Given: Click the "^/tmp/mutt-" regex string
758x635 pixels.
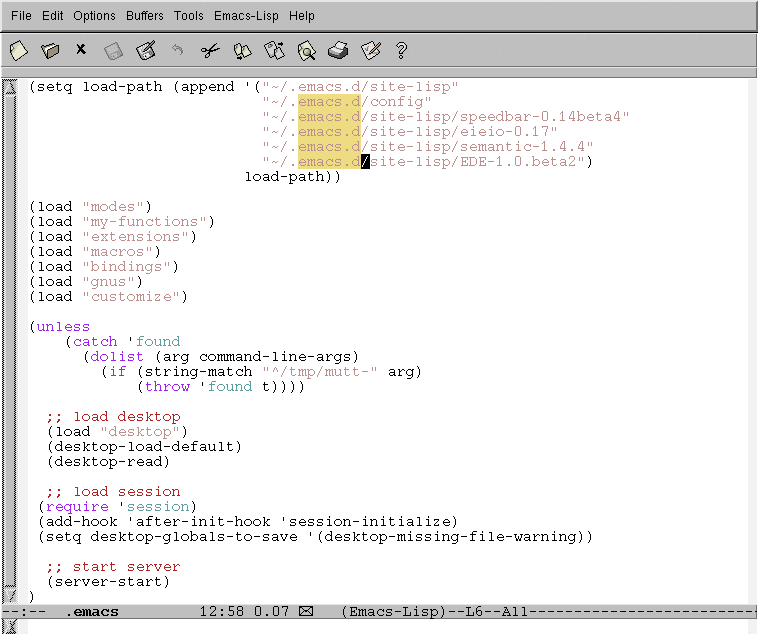Looking at the screenshot, I should (x=320, y=372).
